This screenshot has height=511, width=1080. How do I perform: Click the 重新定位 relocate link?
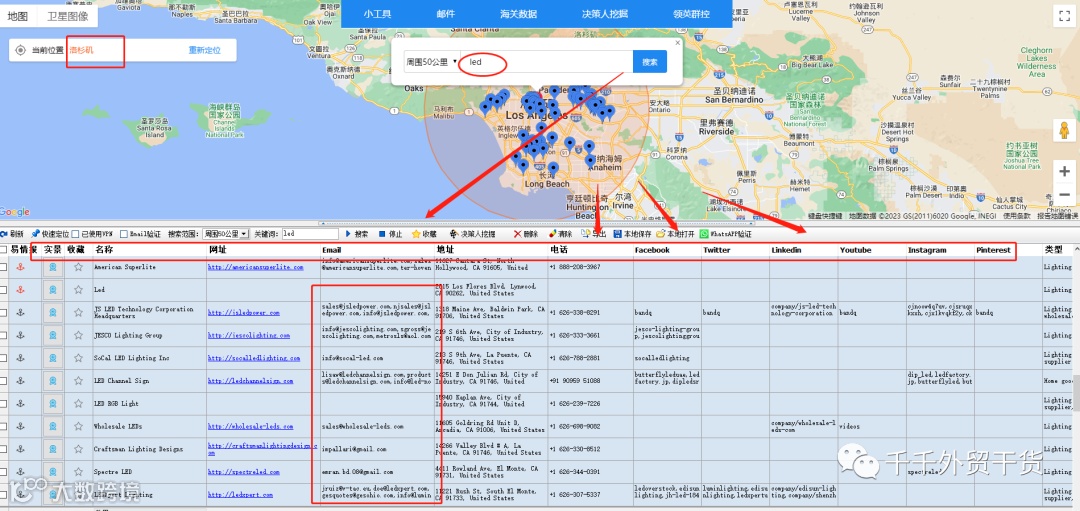tap(205, 50)
